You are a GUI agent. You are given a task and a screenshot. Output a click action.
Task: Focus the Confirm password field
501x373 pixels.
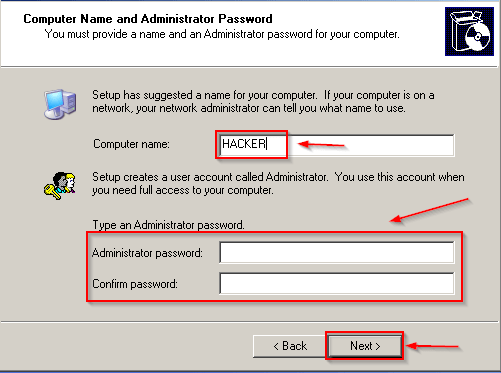tap(337, 283)
